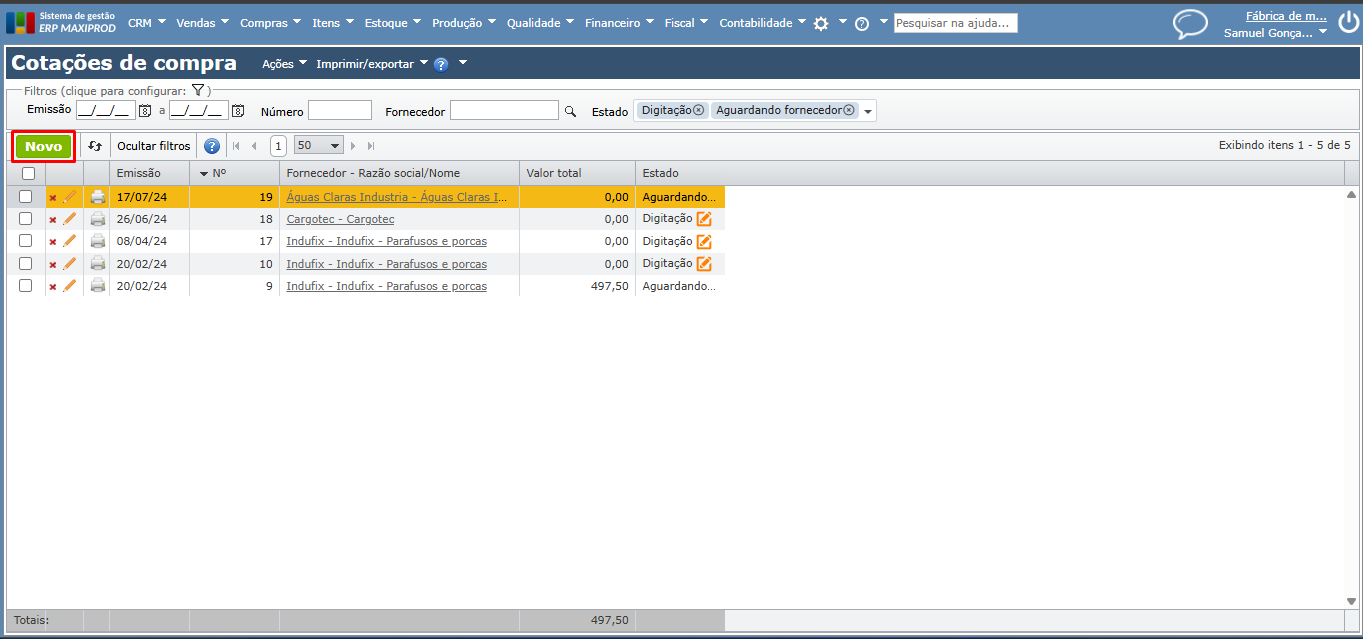Click the Número filter field
1363x639 pixels.
[x=339, y=110]
